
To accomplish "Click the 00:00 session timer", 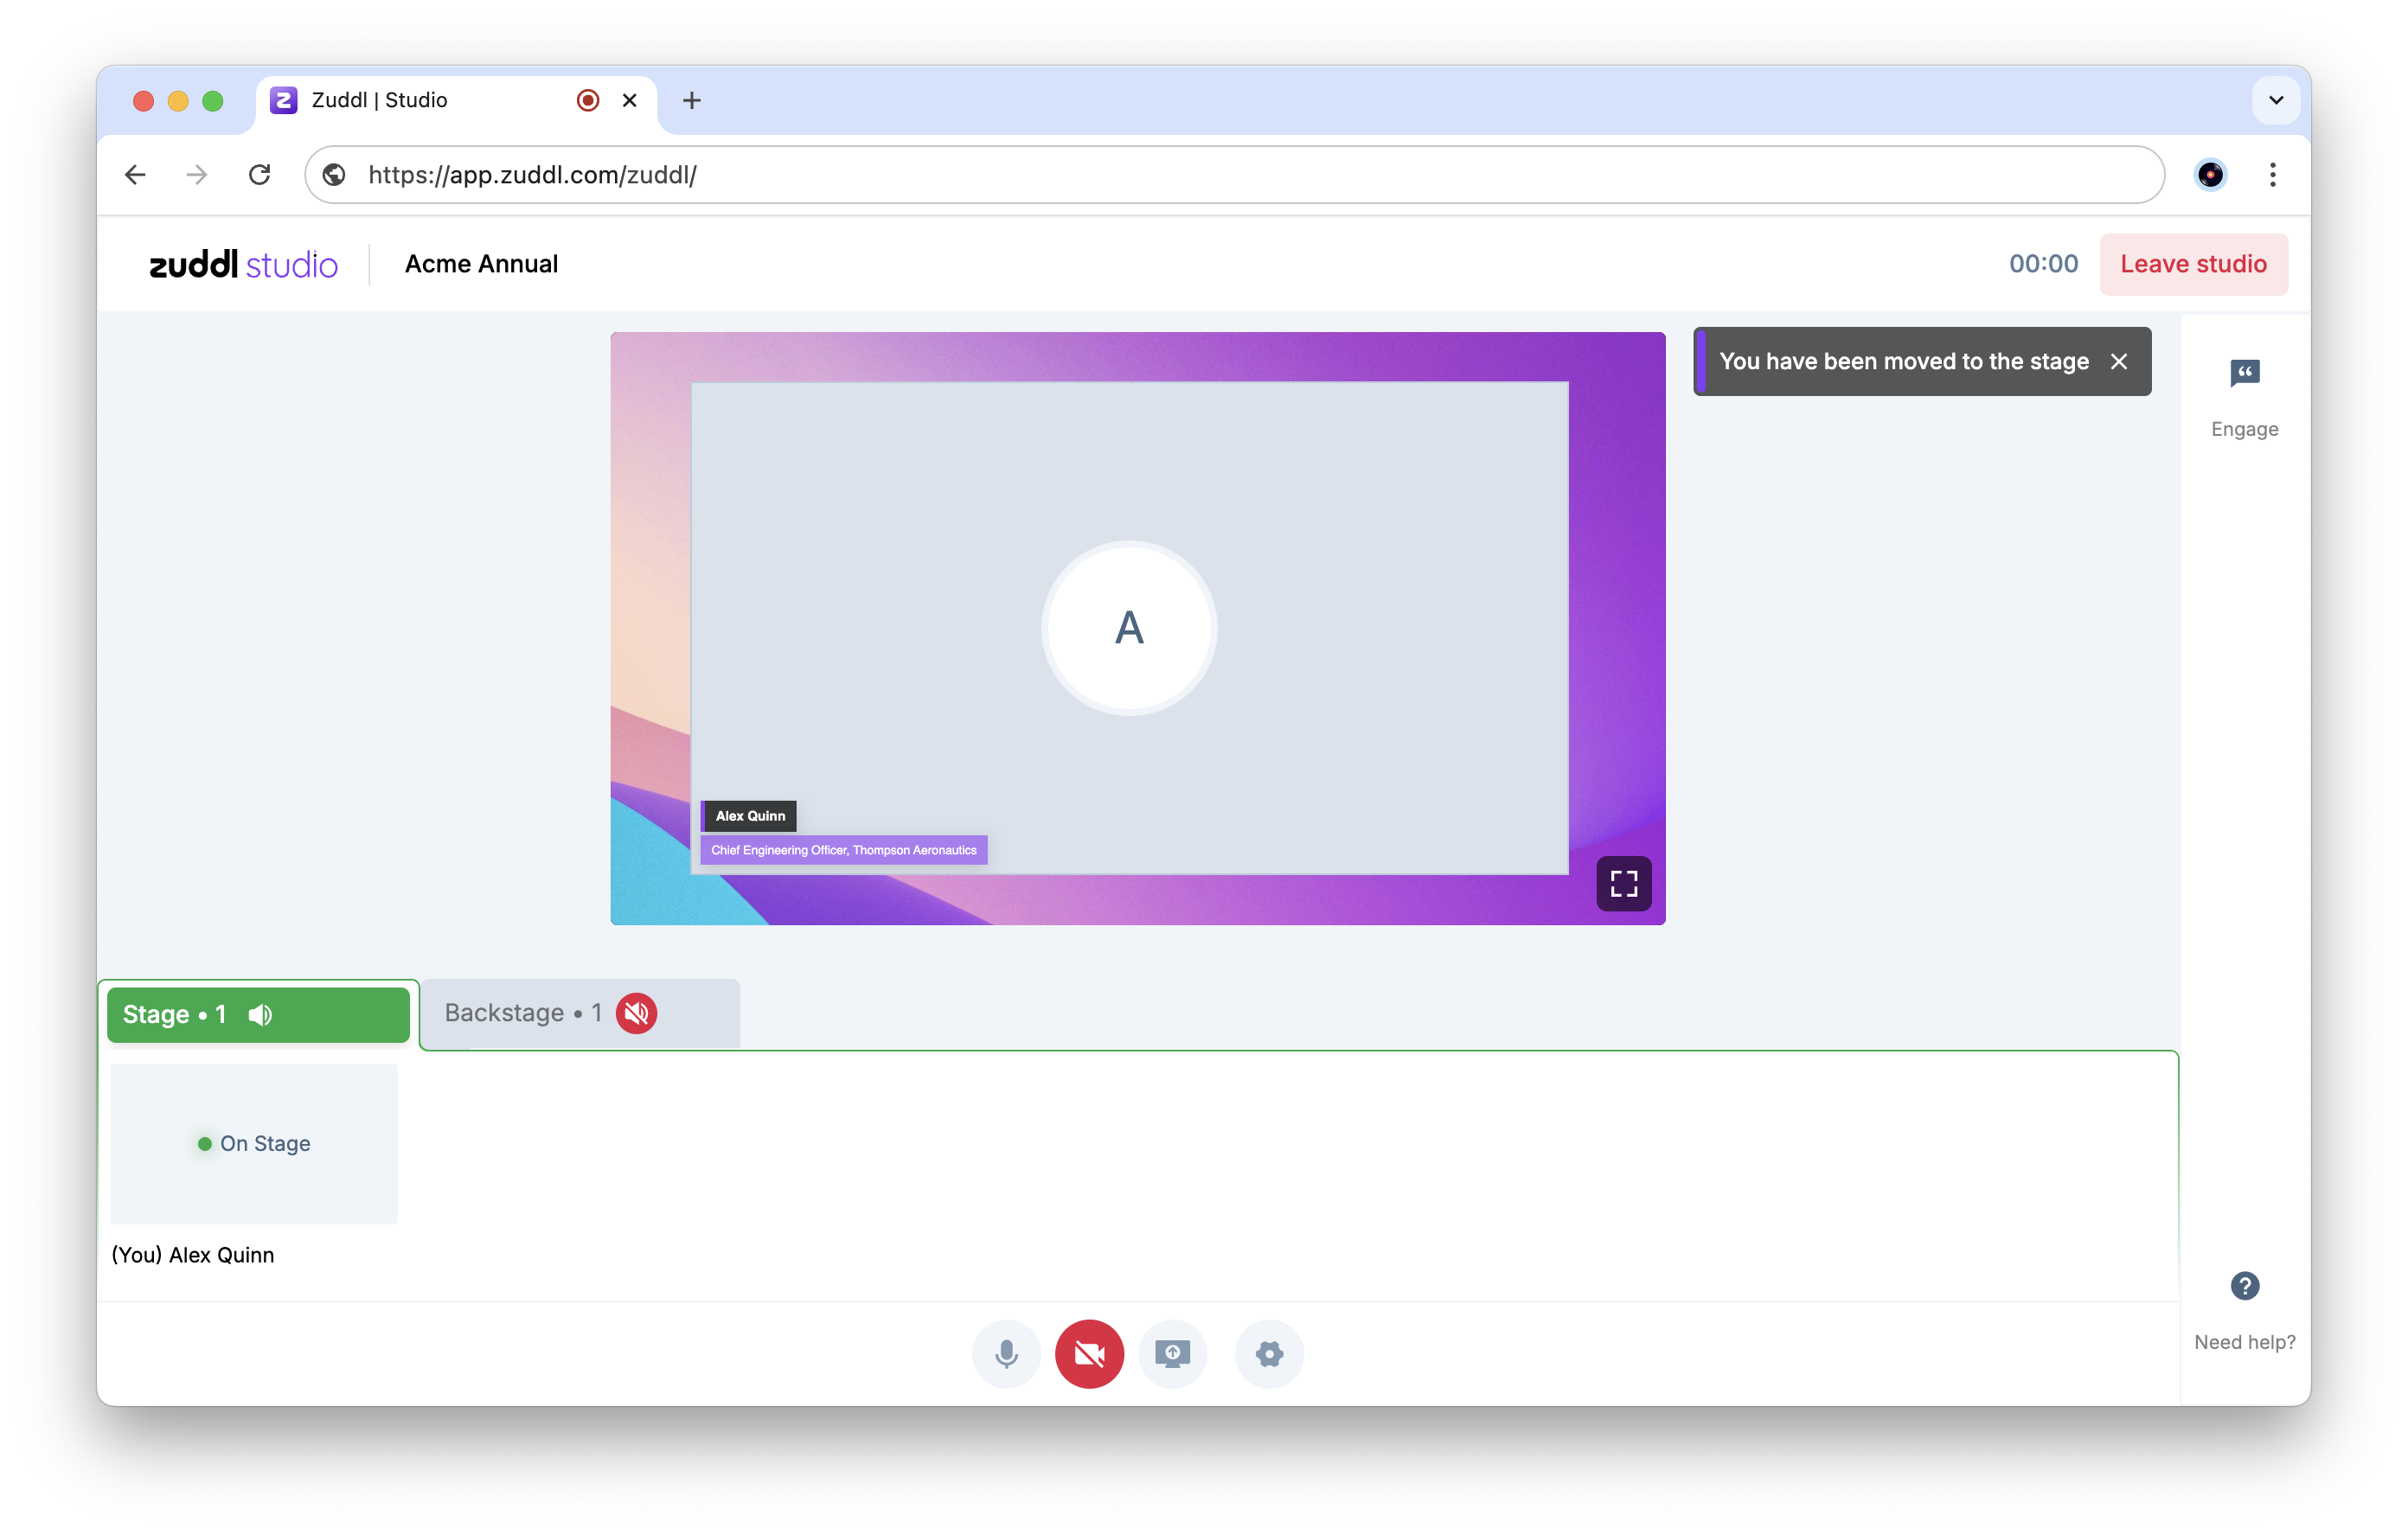I will 2043,264.
